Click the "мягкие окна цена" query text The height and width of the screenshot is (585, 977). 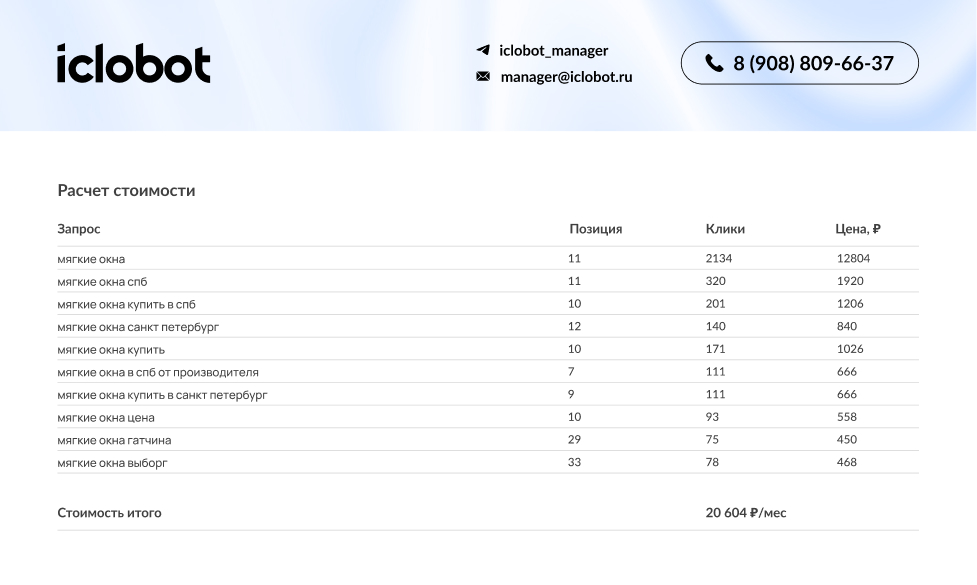106,418
